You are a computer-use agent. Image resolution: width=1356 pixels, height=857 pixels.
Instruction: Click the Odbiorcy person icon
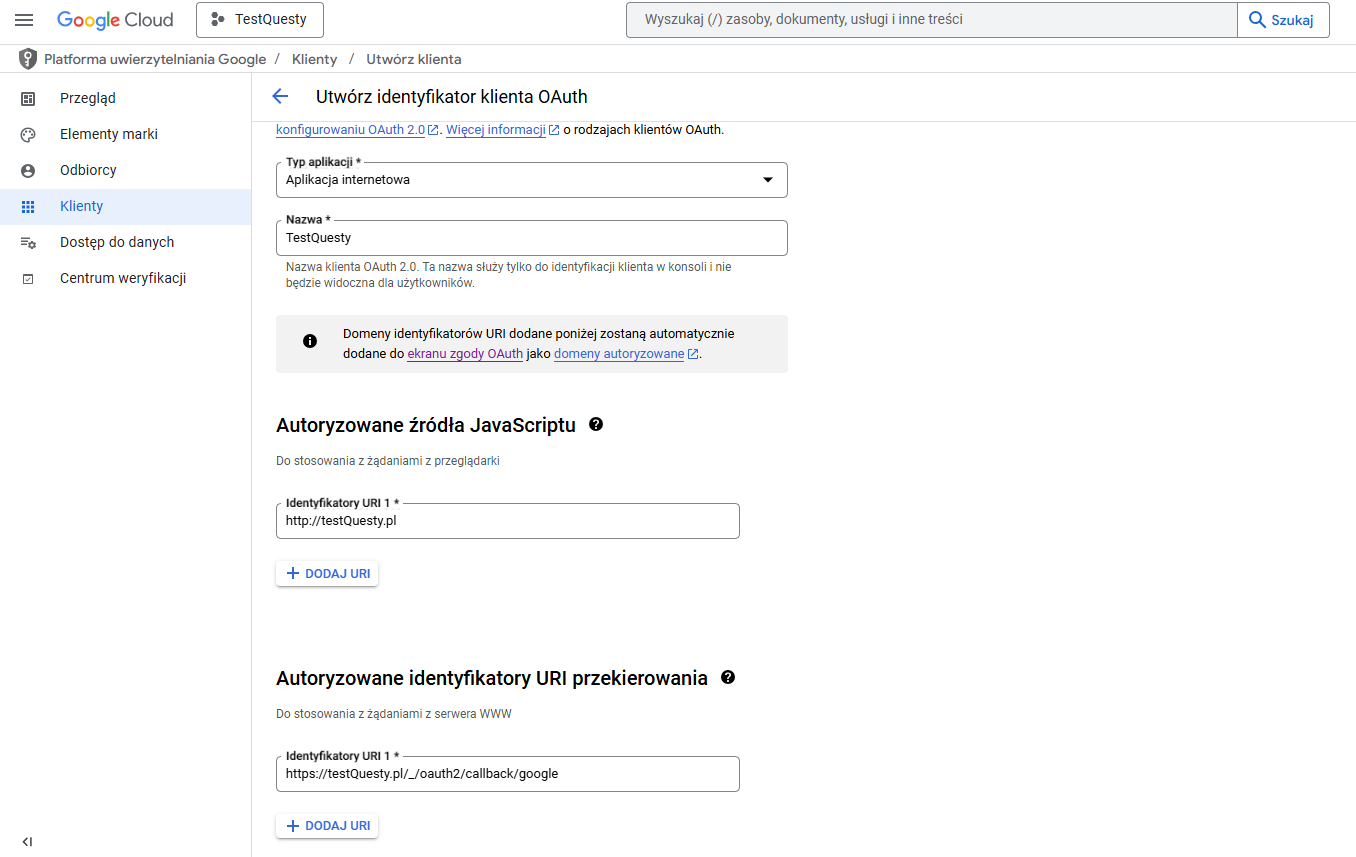point(28,170)
